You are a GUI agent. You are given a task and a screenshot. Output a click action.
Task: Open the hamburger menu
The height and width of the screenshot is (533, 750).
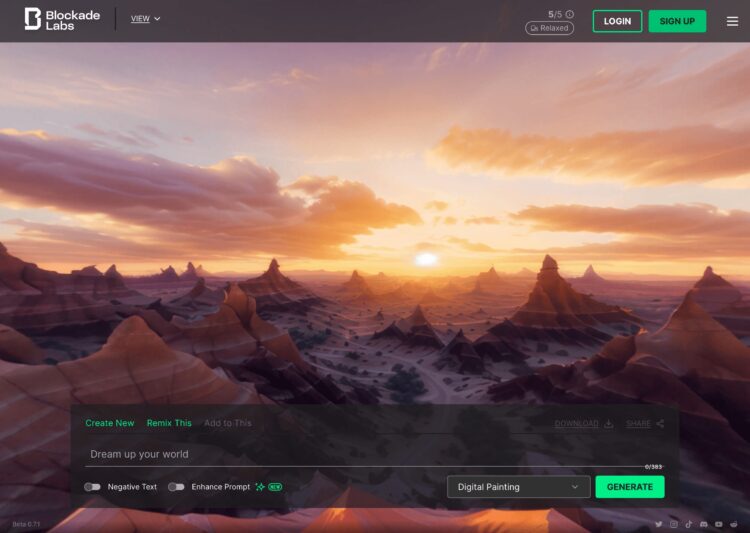[732, 21]
